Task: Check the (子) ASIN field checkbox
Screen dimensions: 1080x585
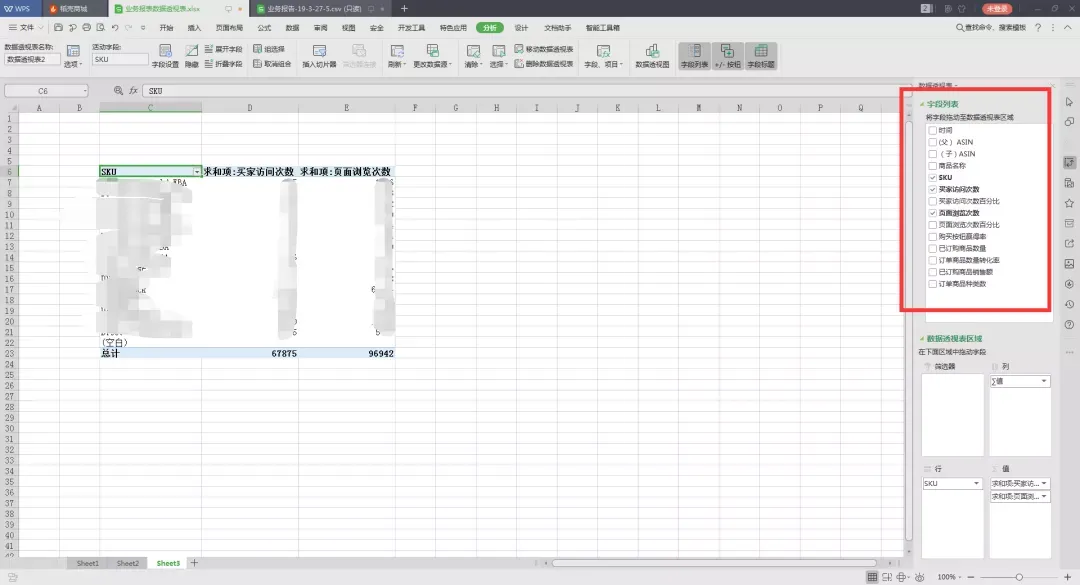Action: click(933, 154)
